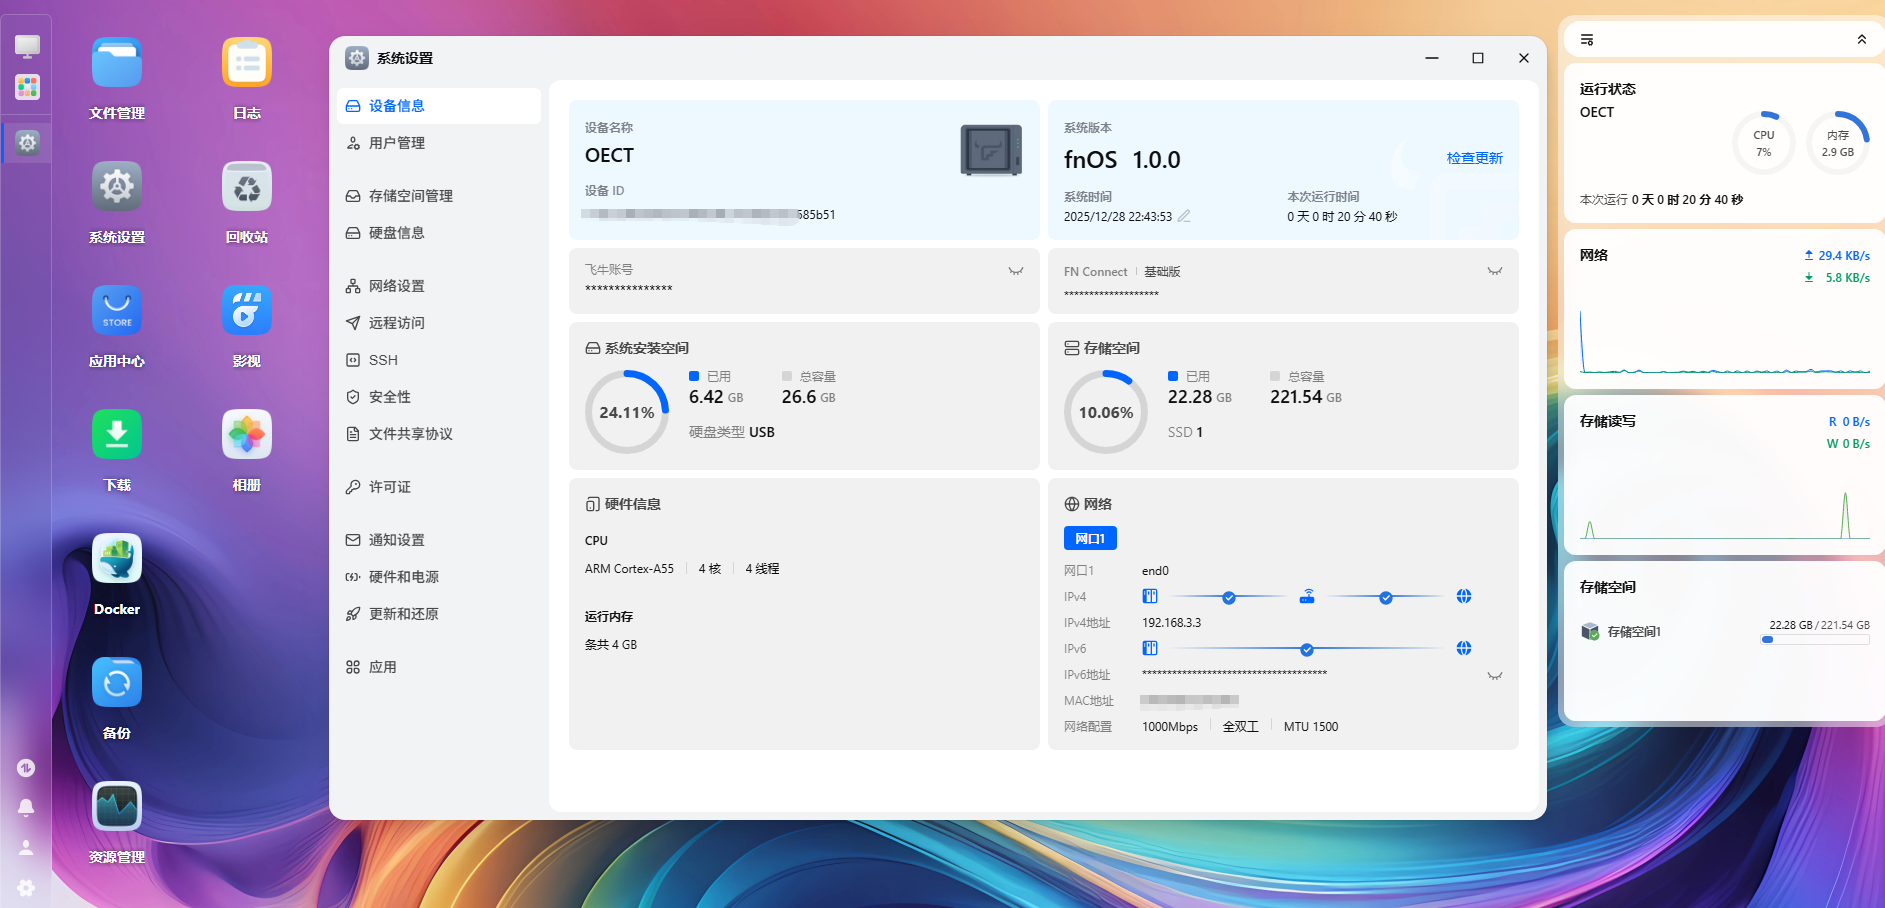Image resolution: width=1885 pixels, height=908 pixels.
Task: Open the Docker desktop app
Action: pos(117,559)
